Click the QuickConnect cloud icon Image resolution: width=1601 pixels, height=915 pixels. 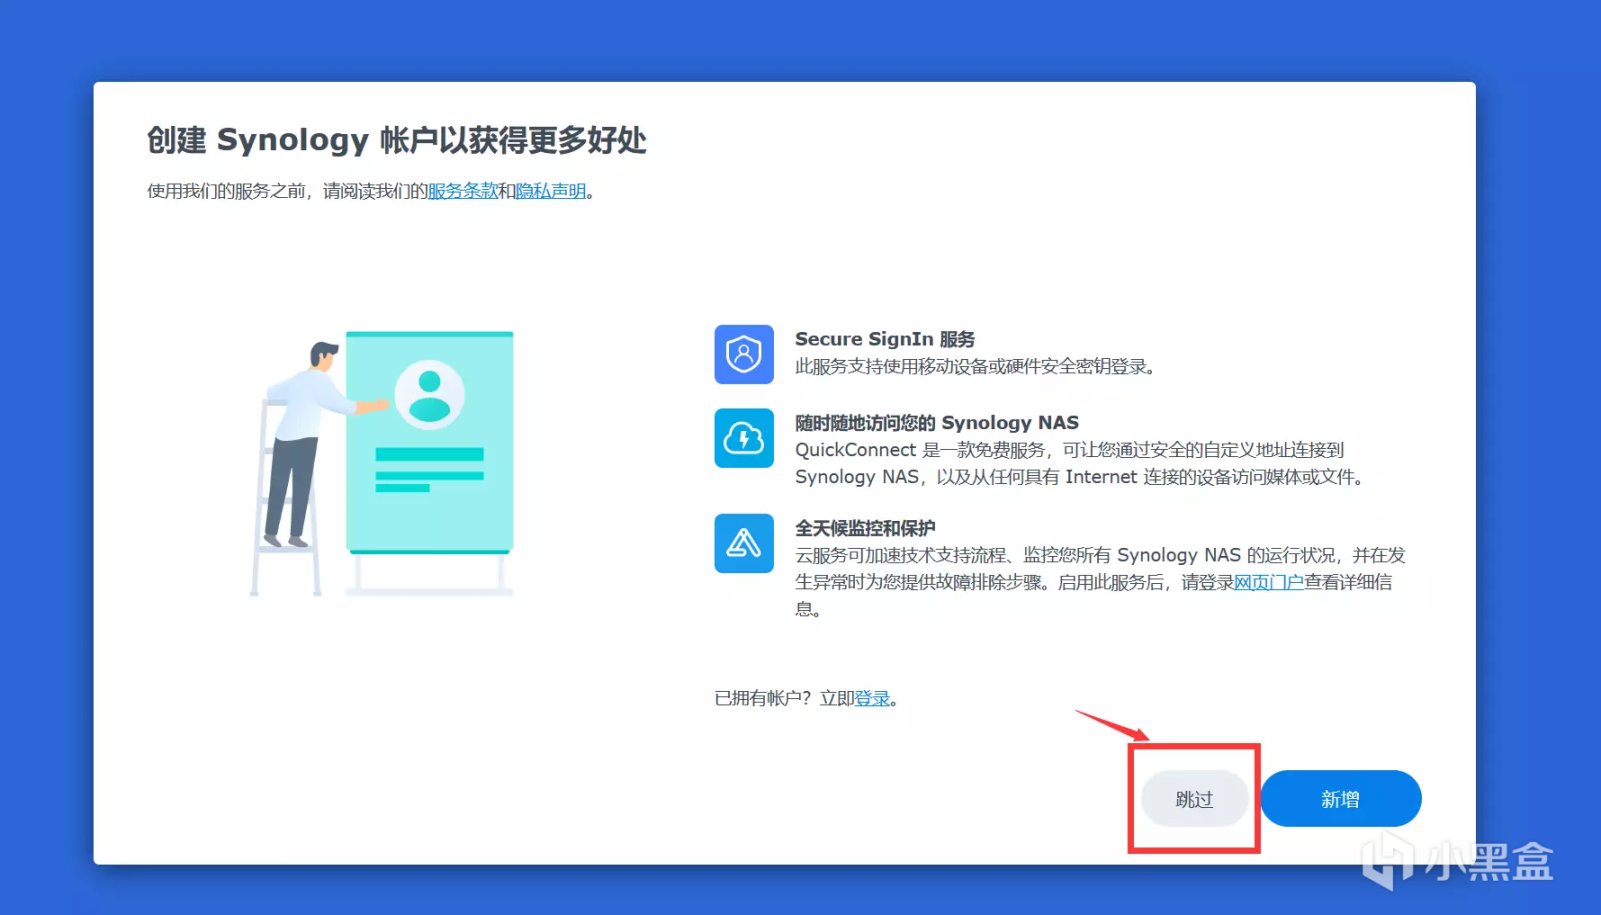[x=744, y=438]
